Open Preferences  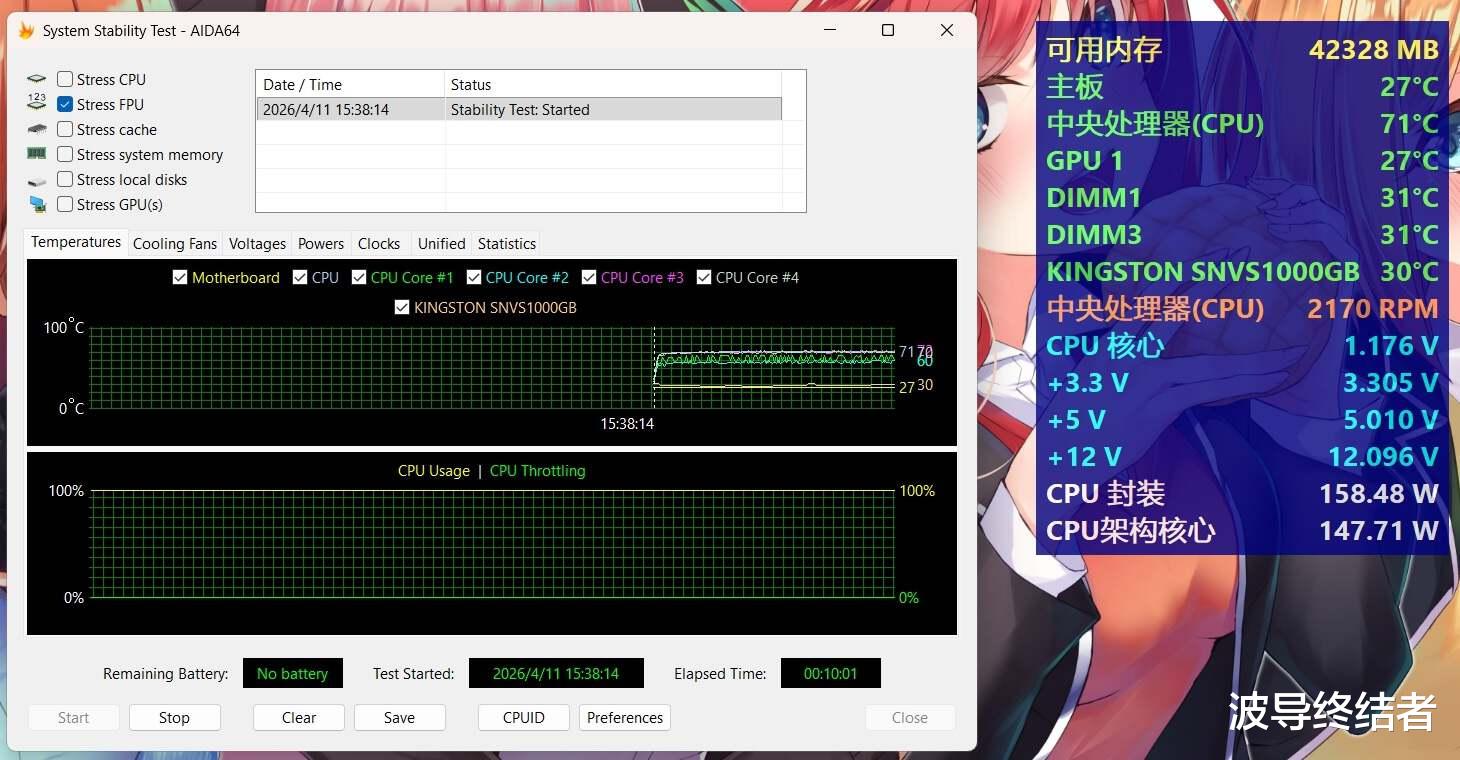pyautogui.click(x=625, y=717)
